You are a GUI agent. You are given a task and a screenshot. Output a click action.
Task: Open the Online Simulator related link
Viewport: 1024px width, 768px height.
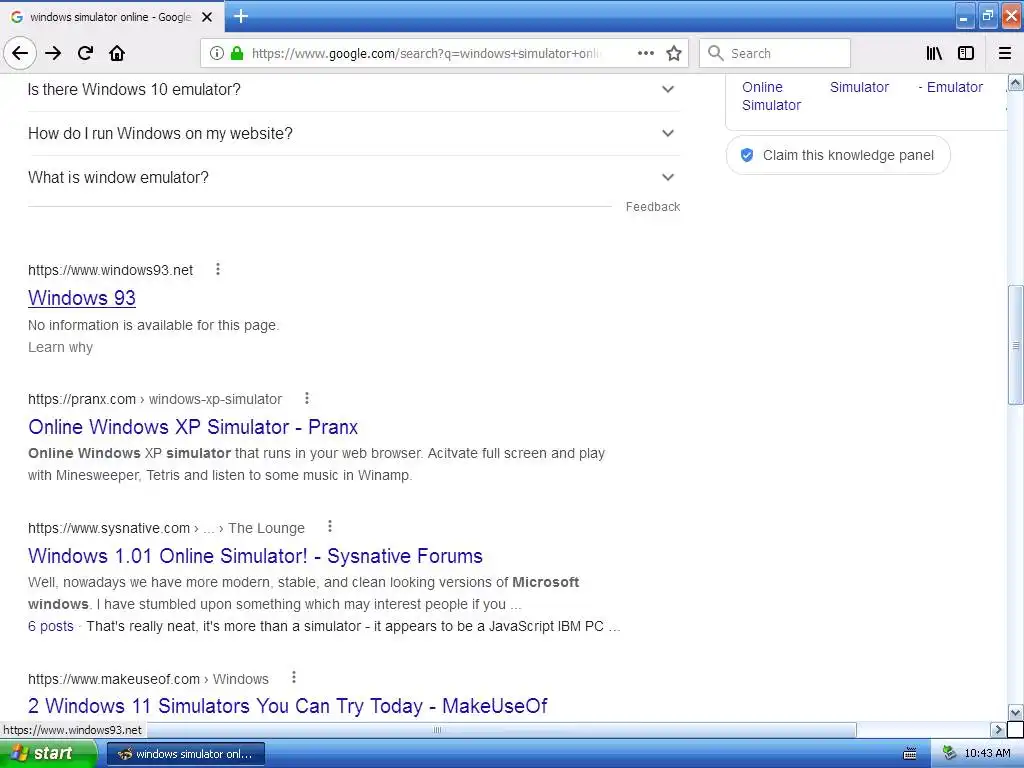click(x=771, y=96)
